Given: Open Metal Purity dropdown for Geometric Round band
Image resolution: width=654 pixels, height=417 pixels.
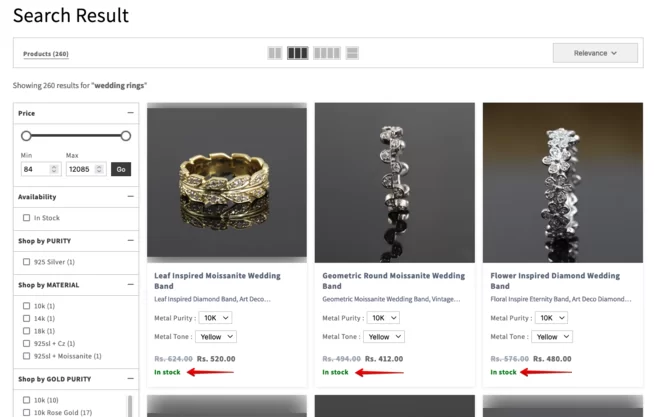Looking at the screenshot, I should (x=383, y=318).
